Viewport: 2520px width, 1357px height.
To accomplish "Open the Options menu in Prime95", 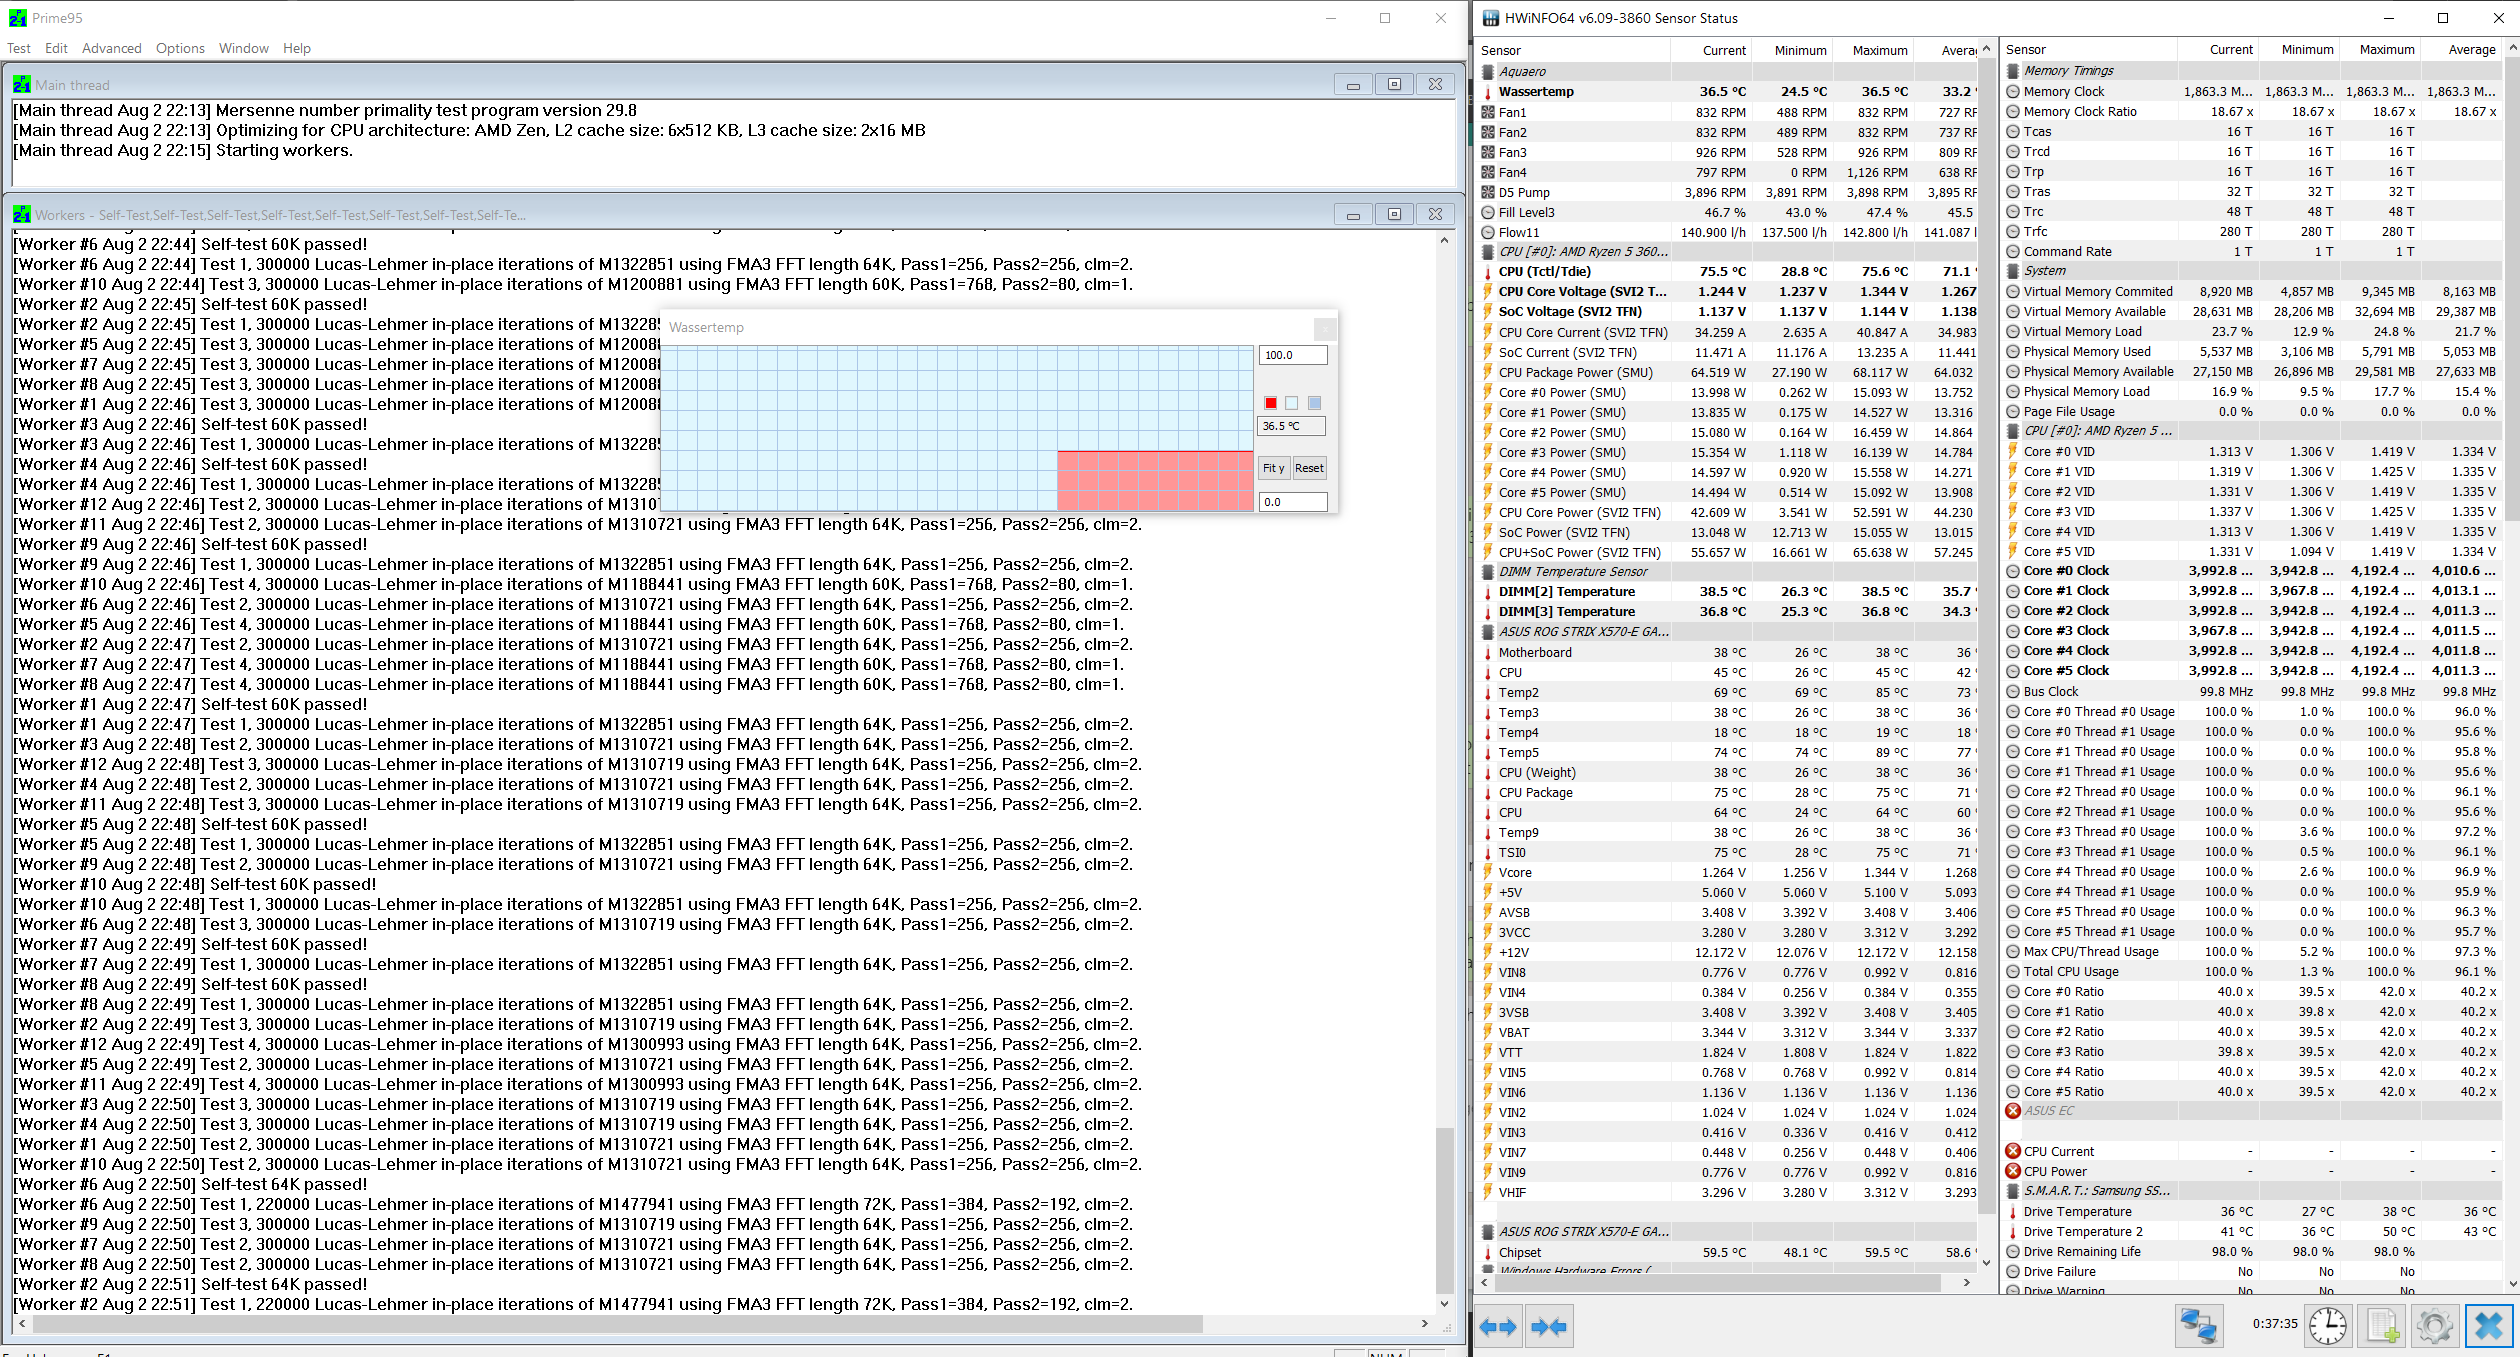I will (180, 48).
